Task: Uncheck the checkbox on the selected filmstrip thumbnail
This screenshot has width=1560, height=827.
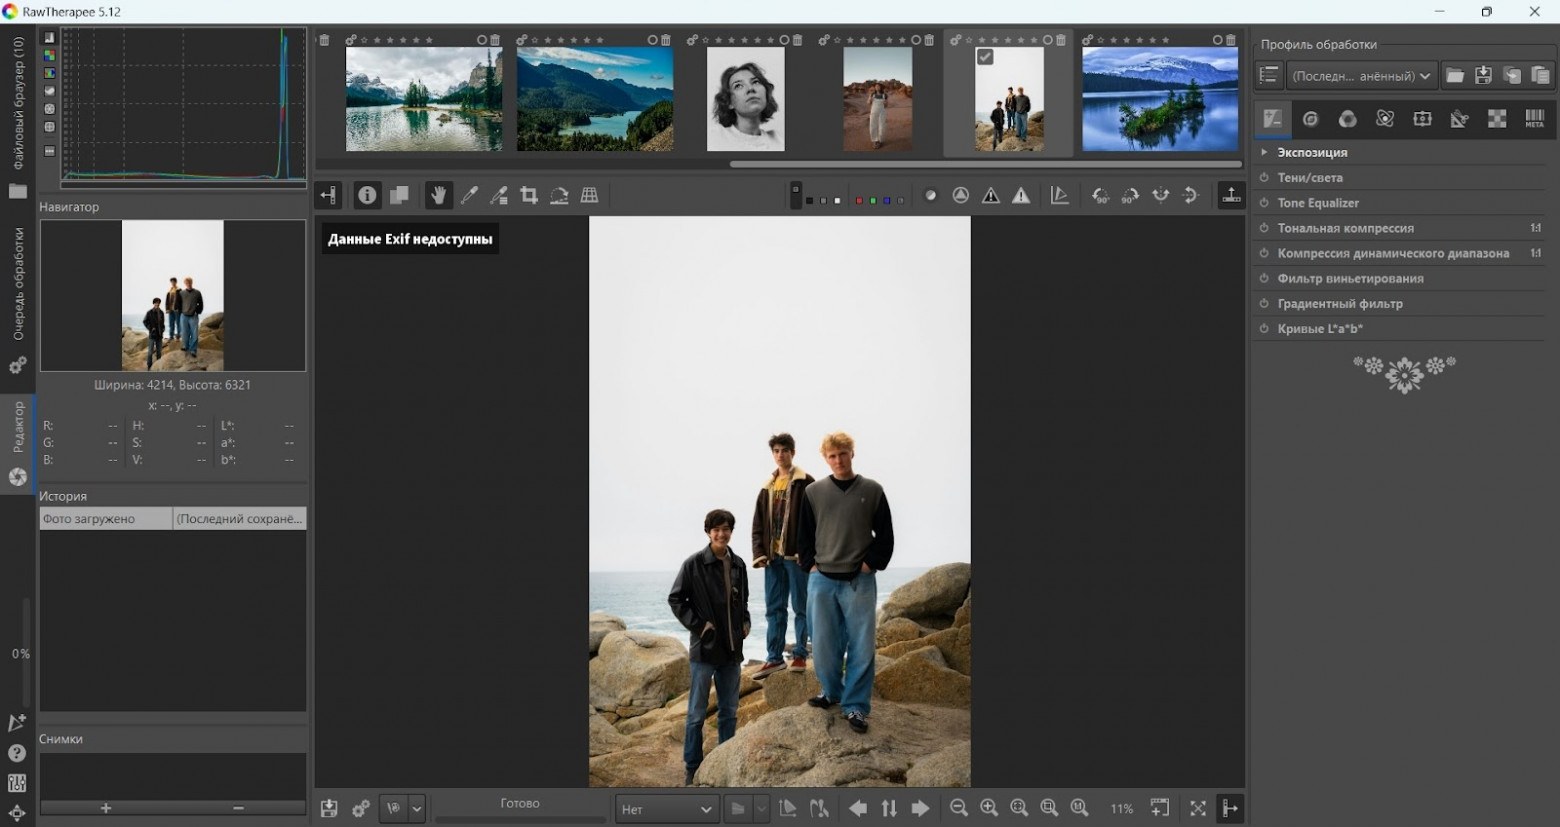Action: [x=985, y=57]
